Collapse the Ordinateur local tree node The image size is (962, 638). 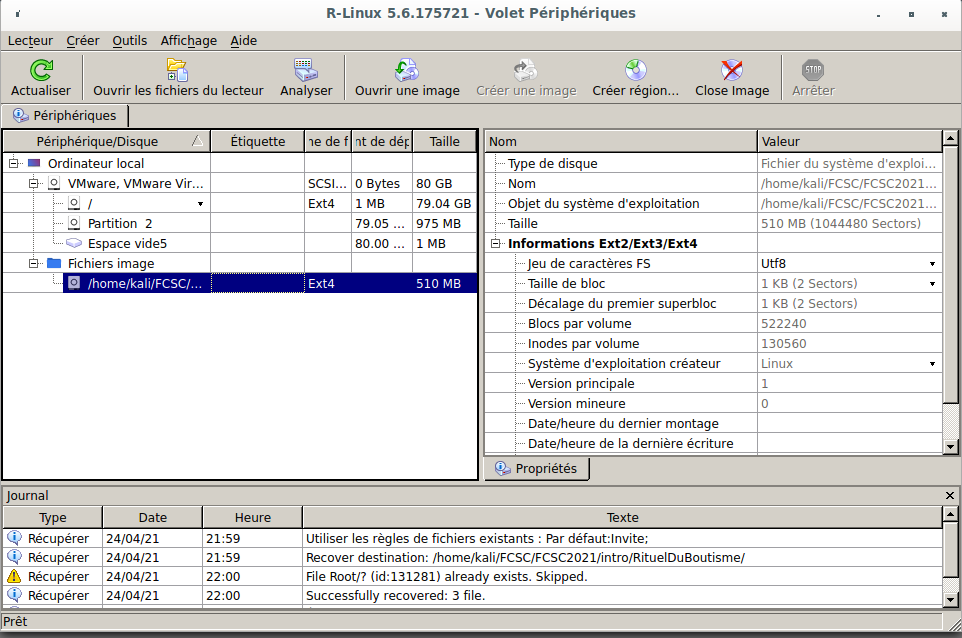(13, 163)
